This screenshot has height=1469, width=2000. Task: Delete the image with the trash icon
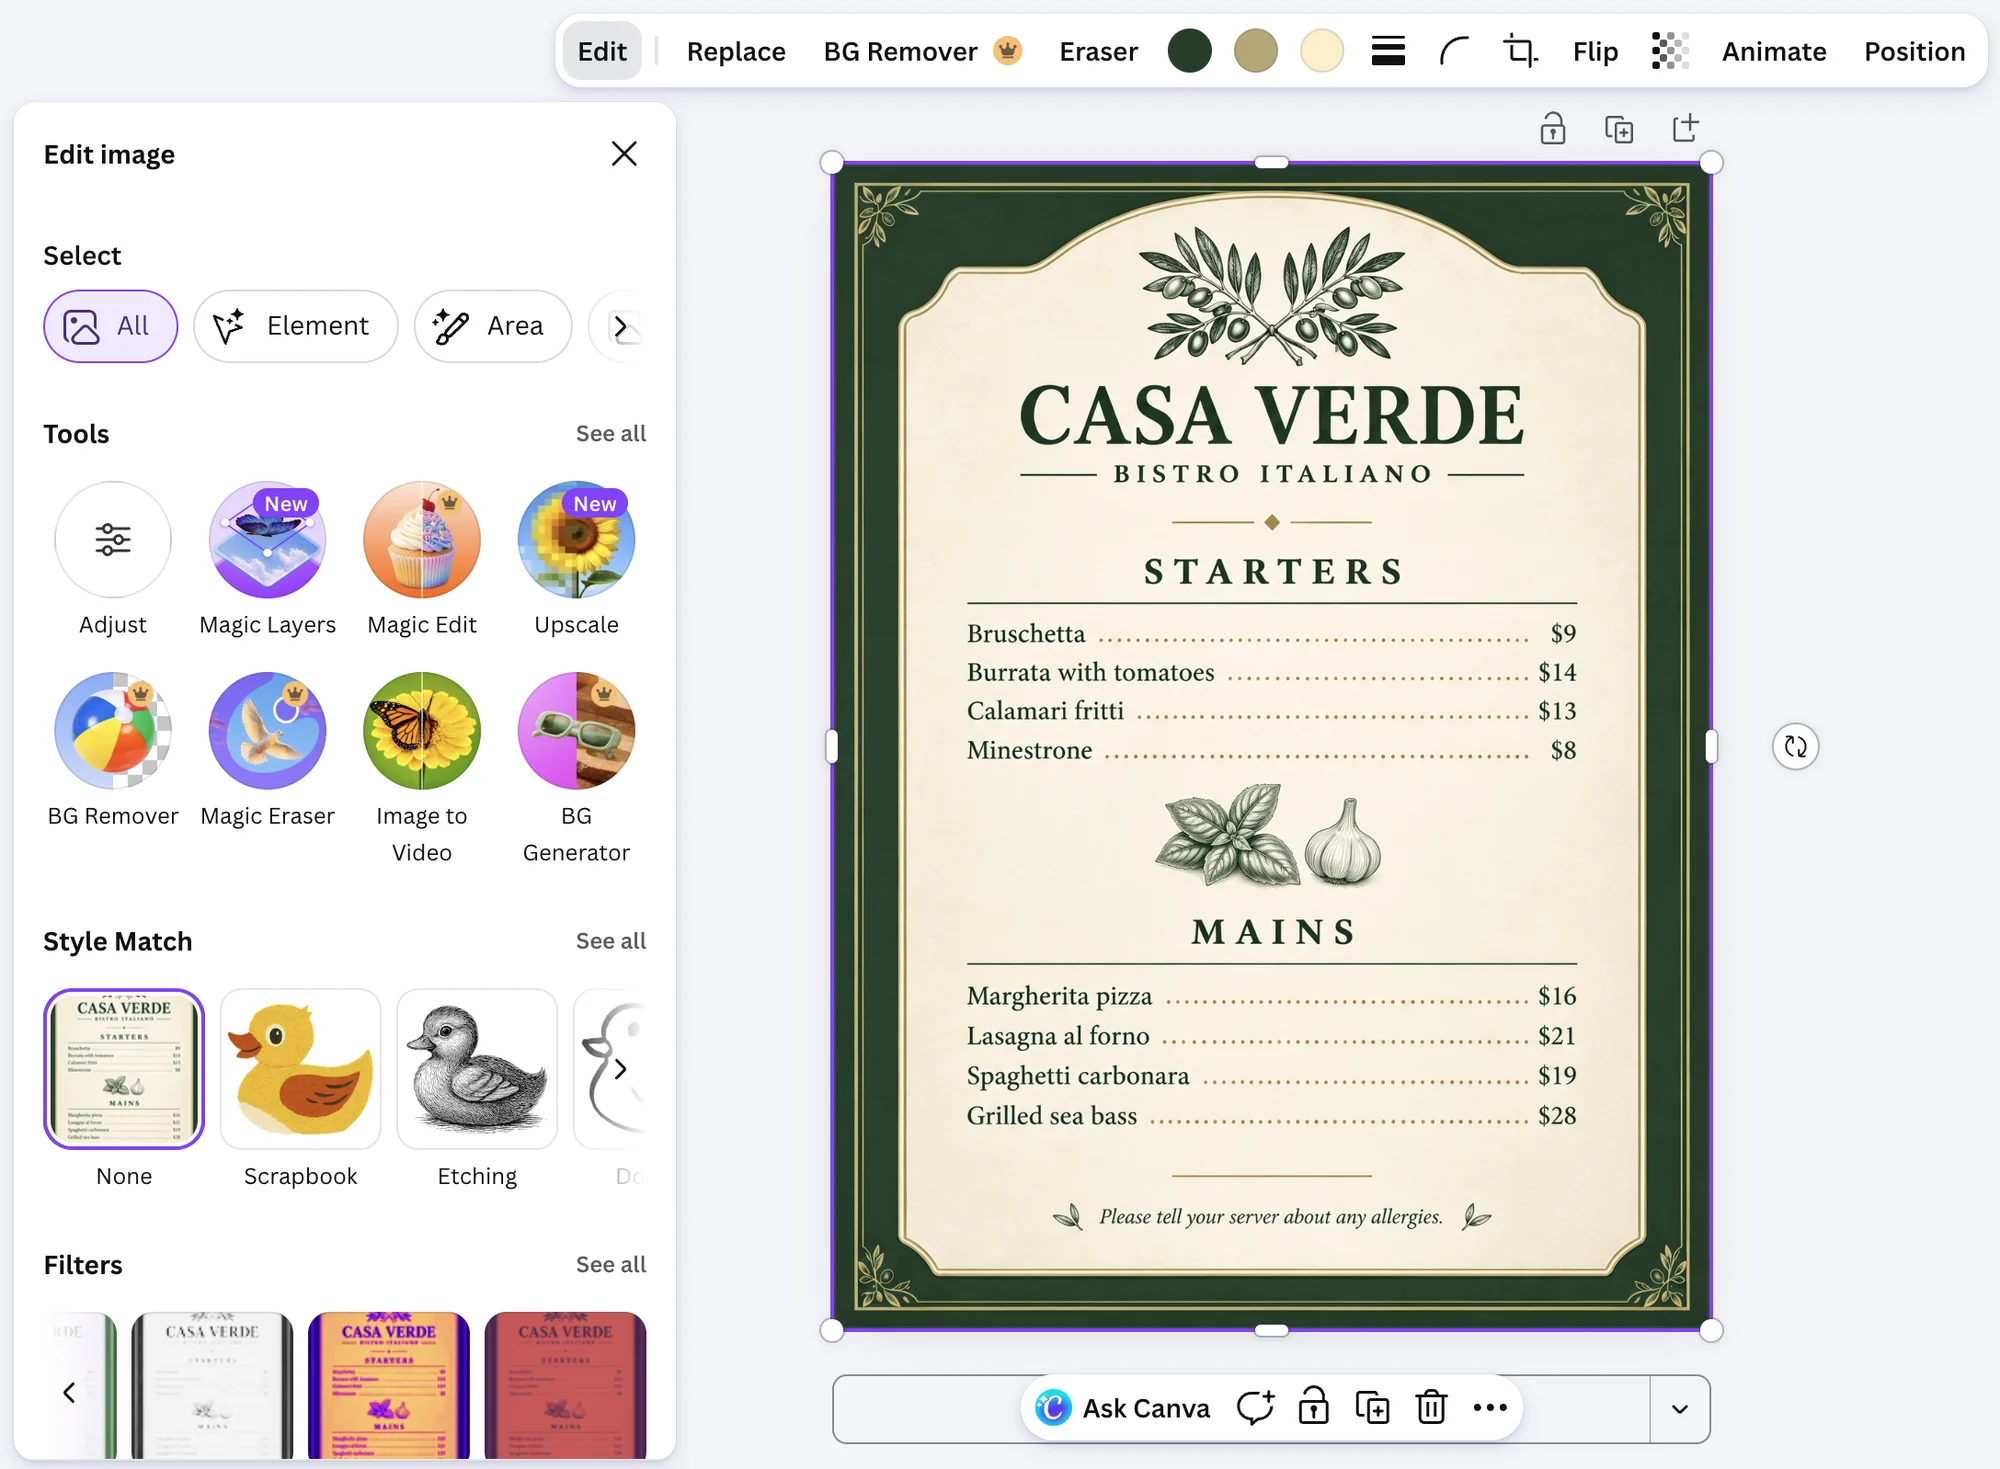pos(1431,1408)
